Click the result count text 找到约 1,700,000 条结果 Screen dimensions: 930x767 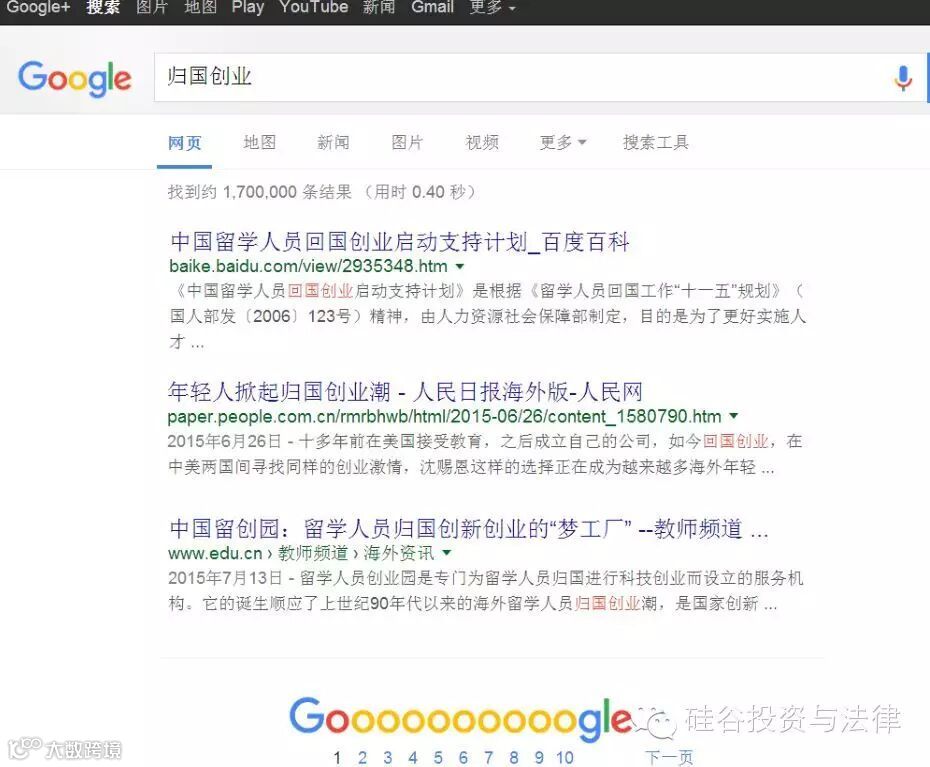tap(260, 192)
